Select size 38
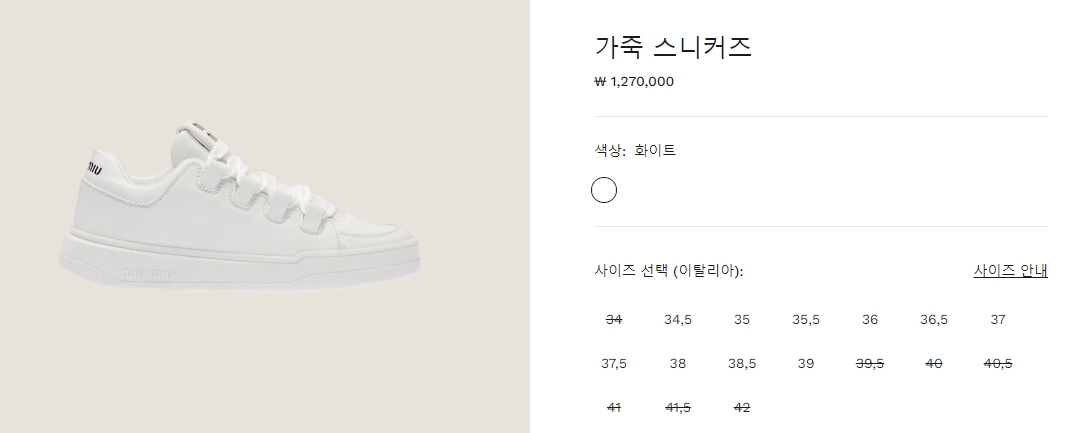 678,364
